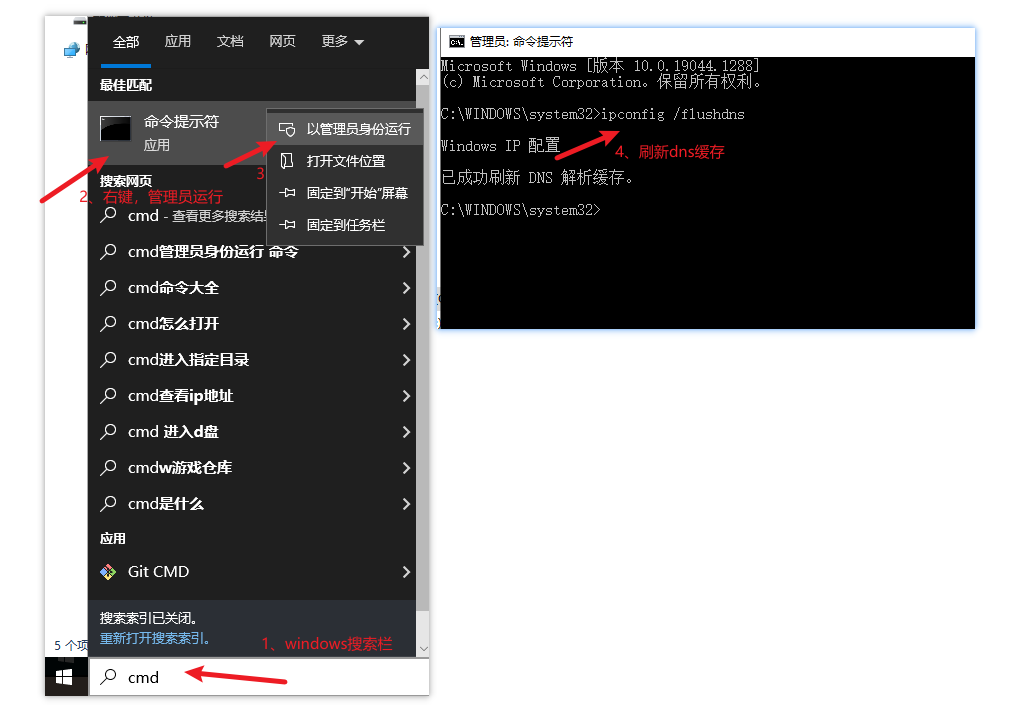Click the results scrollbar up arrow

pos(423,77)
